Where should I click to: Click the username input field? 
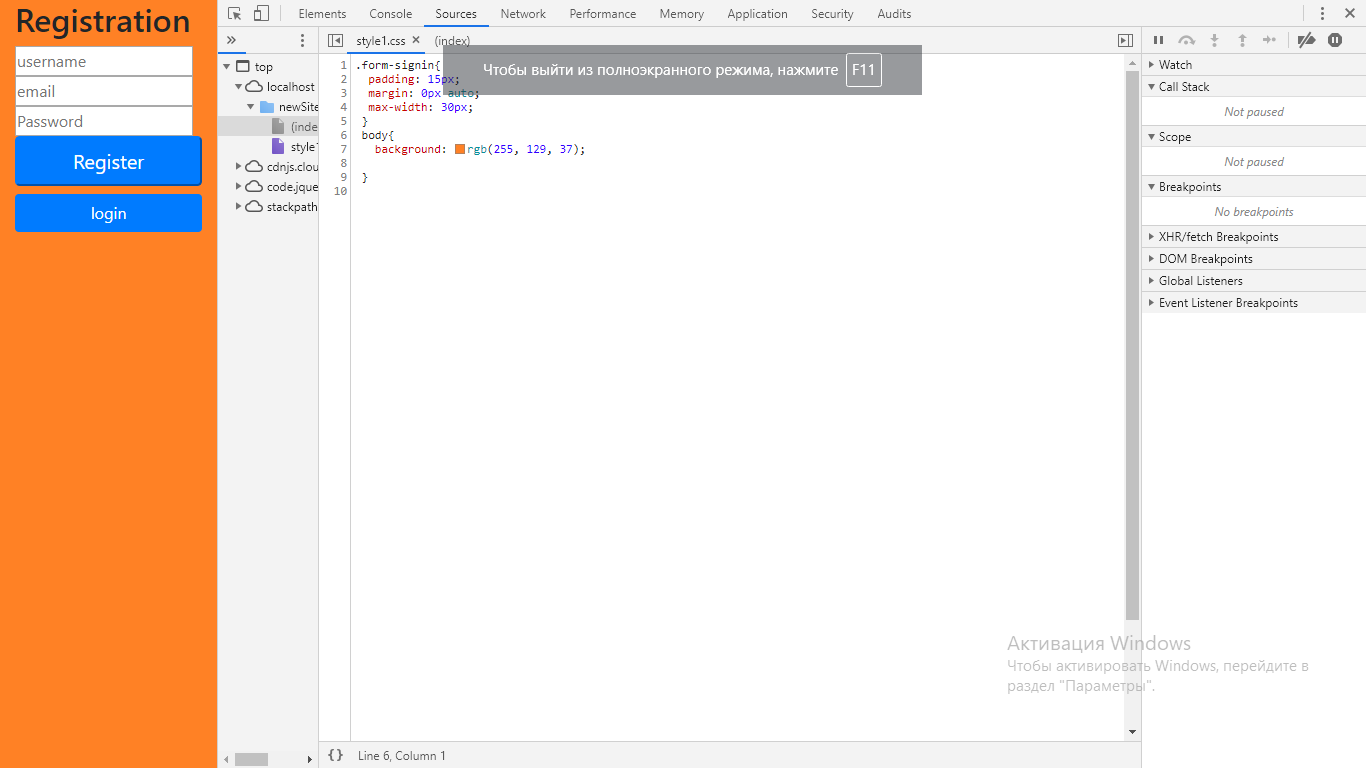point(104,61)
